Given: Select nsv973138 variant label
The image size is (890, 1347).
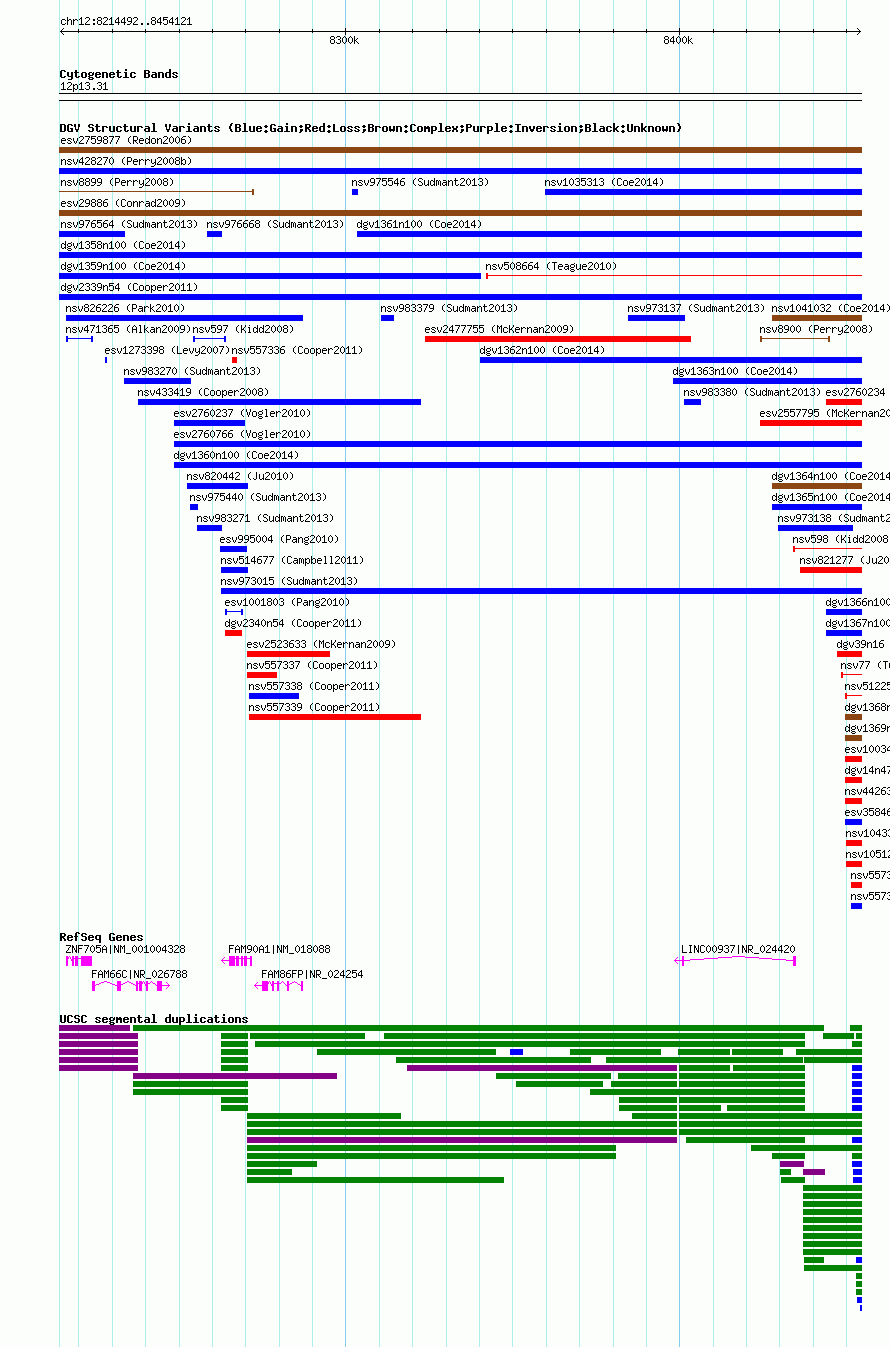Looking at the screenshot, I should pyautogui.click(x=833, y=518).
